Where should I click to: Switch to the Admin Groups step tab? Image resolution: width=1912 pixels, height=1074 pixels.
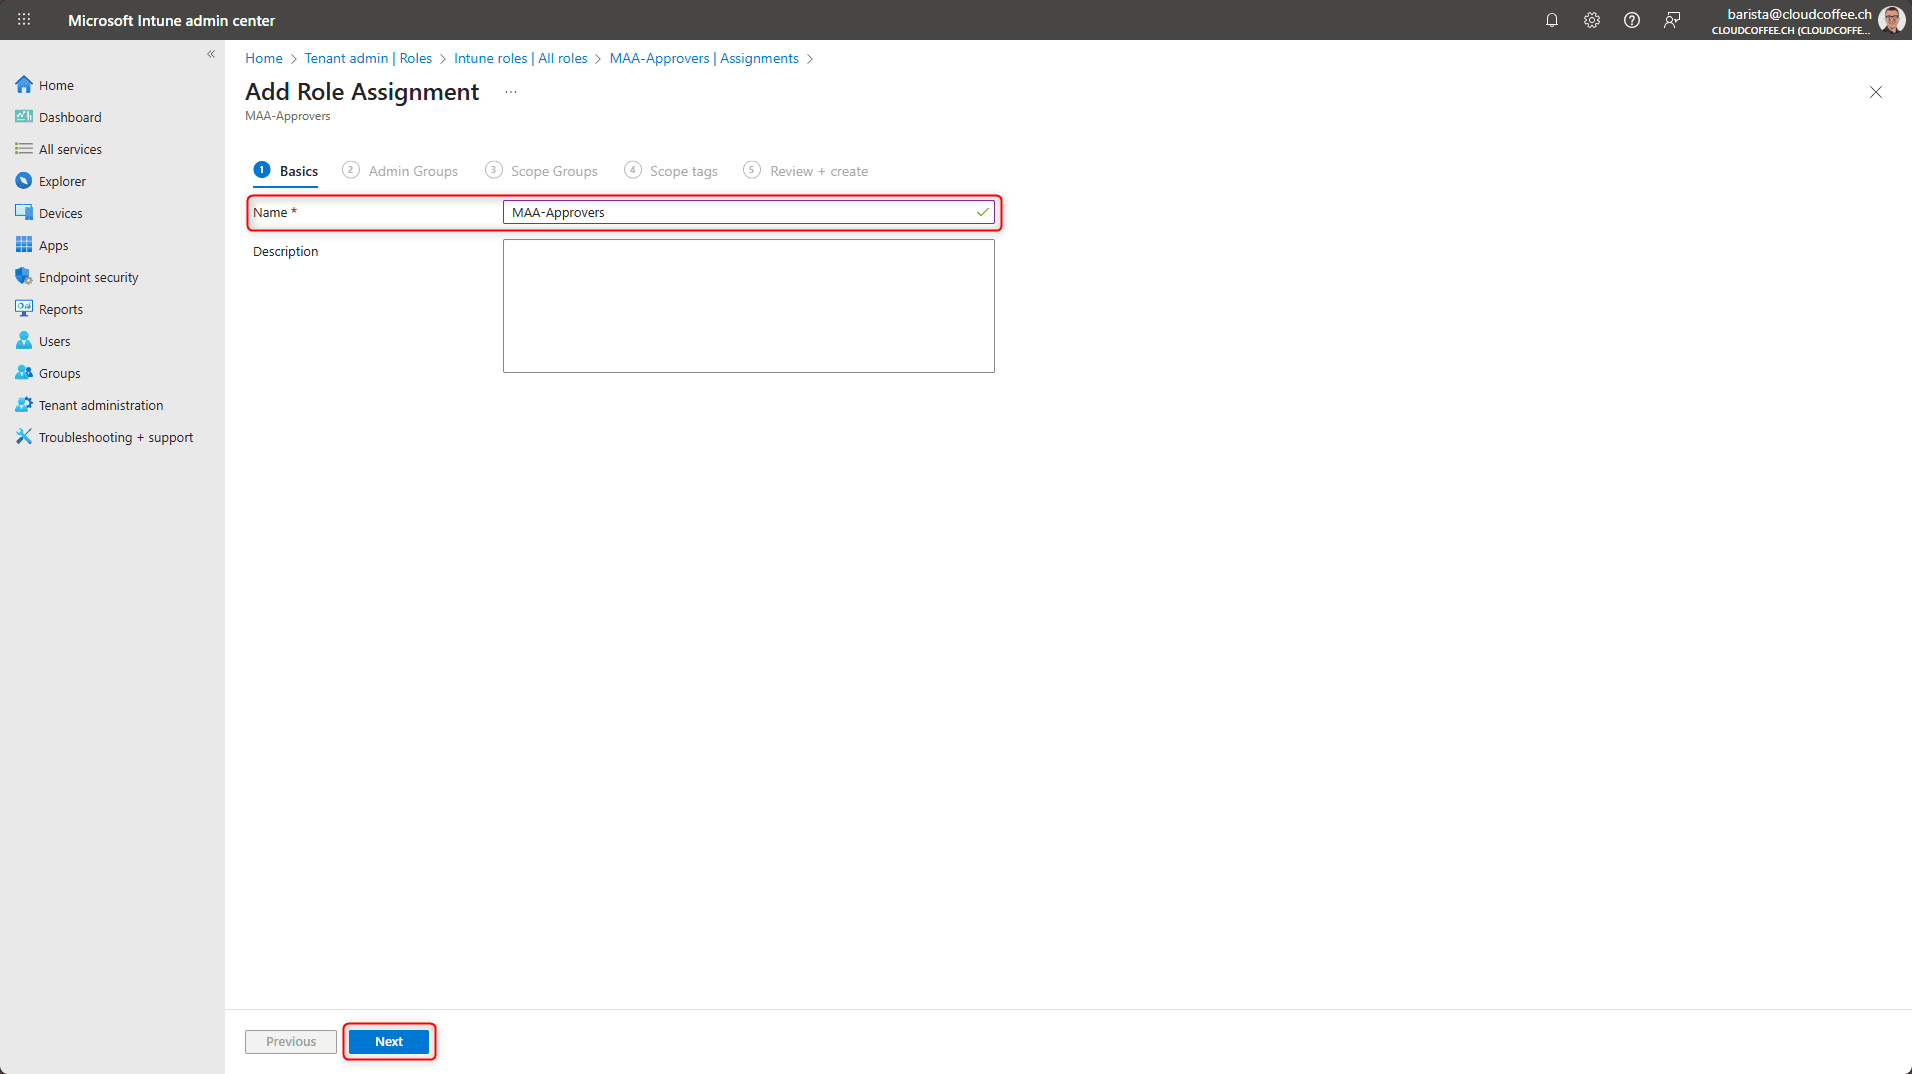tap(412, 171)
